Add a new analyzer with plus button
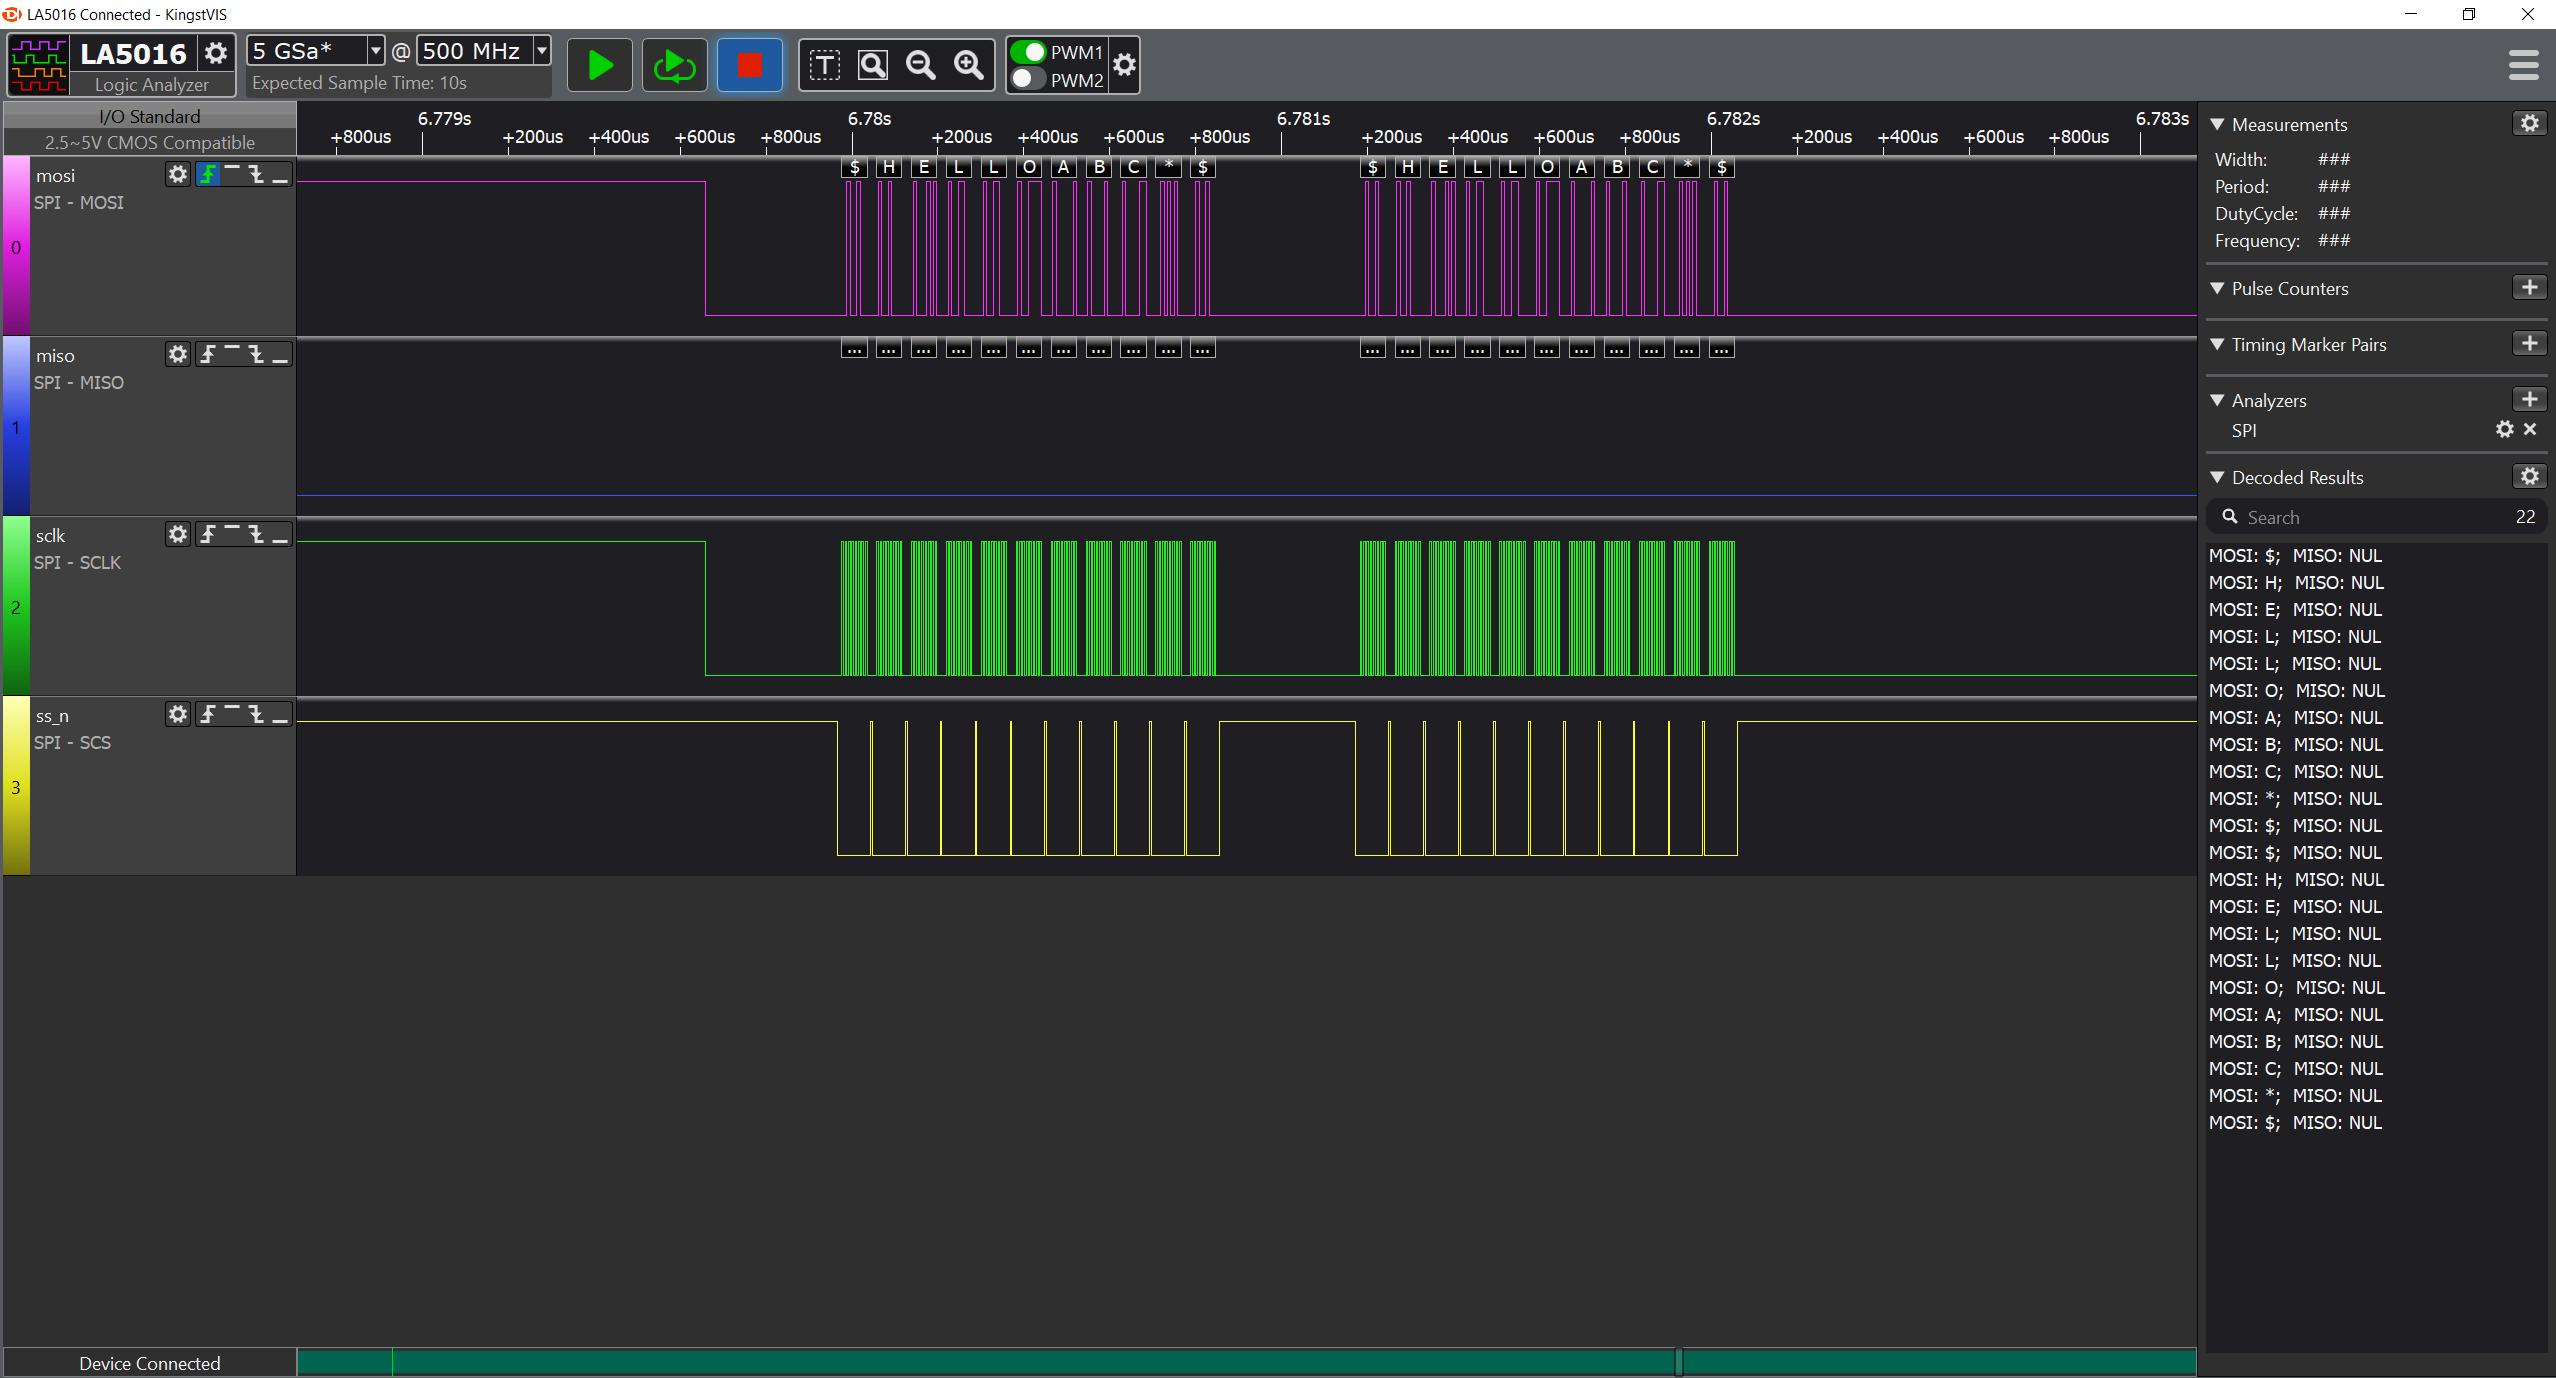2556x1378 pixels. coord(2529,400)
